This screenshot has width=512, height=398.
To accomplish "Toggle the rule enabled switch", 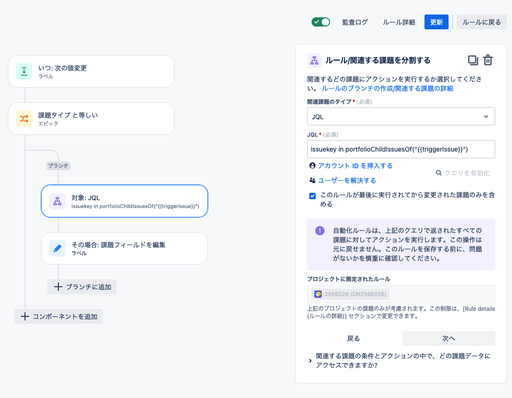I will [321, 22].
